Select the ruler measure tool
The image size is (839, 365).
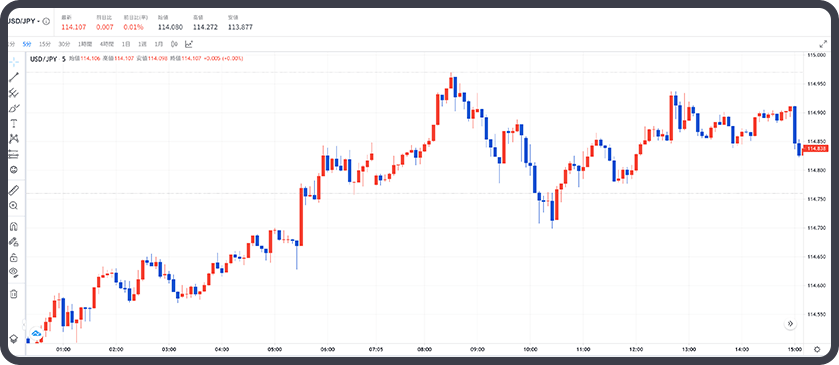click(14, 190)
